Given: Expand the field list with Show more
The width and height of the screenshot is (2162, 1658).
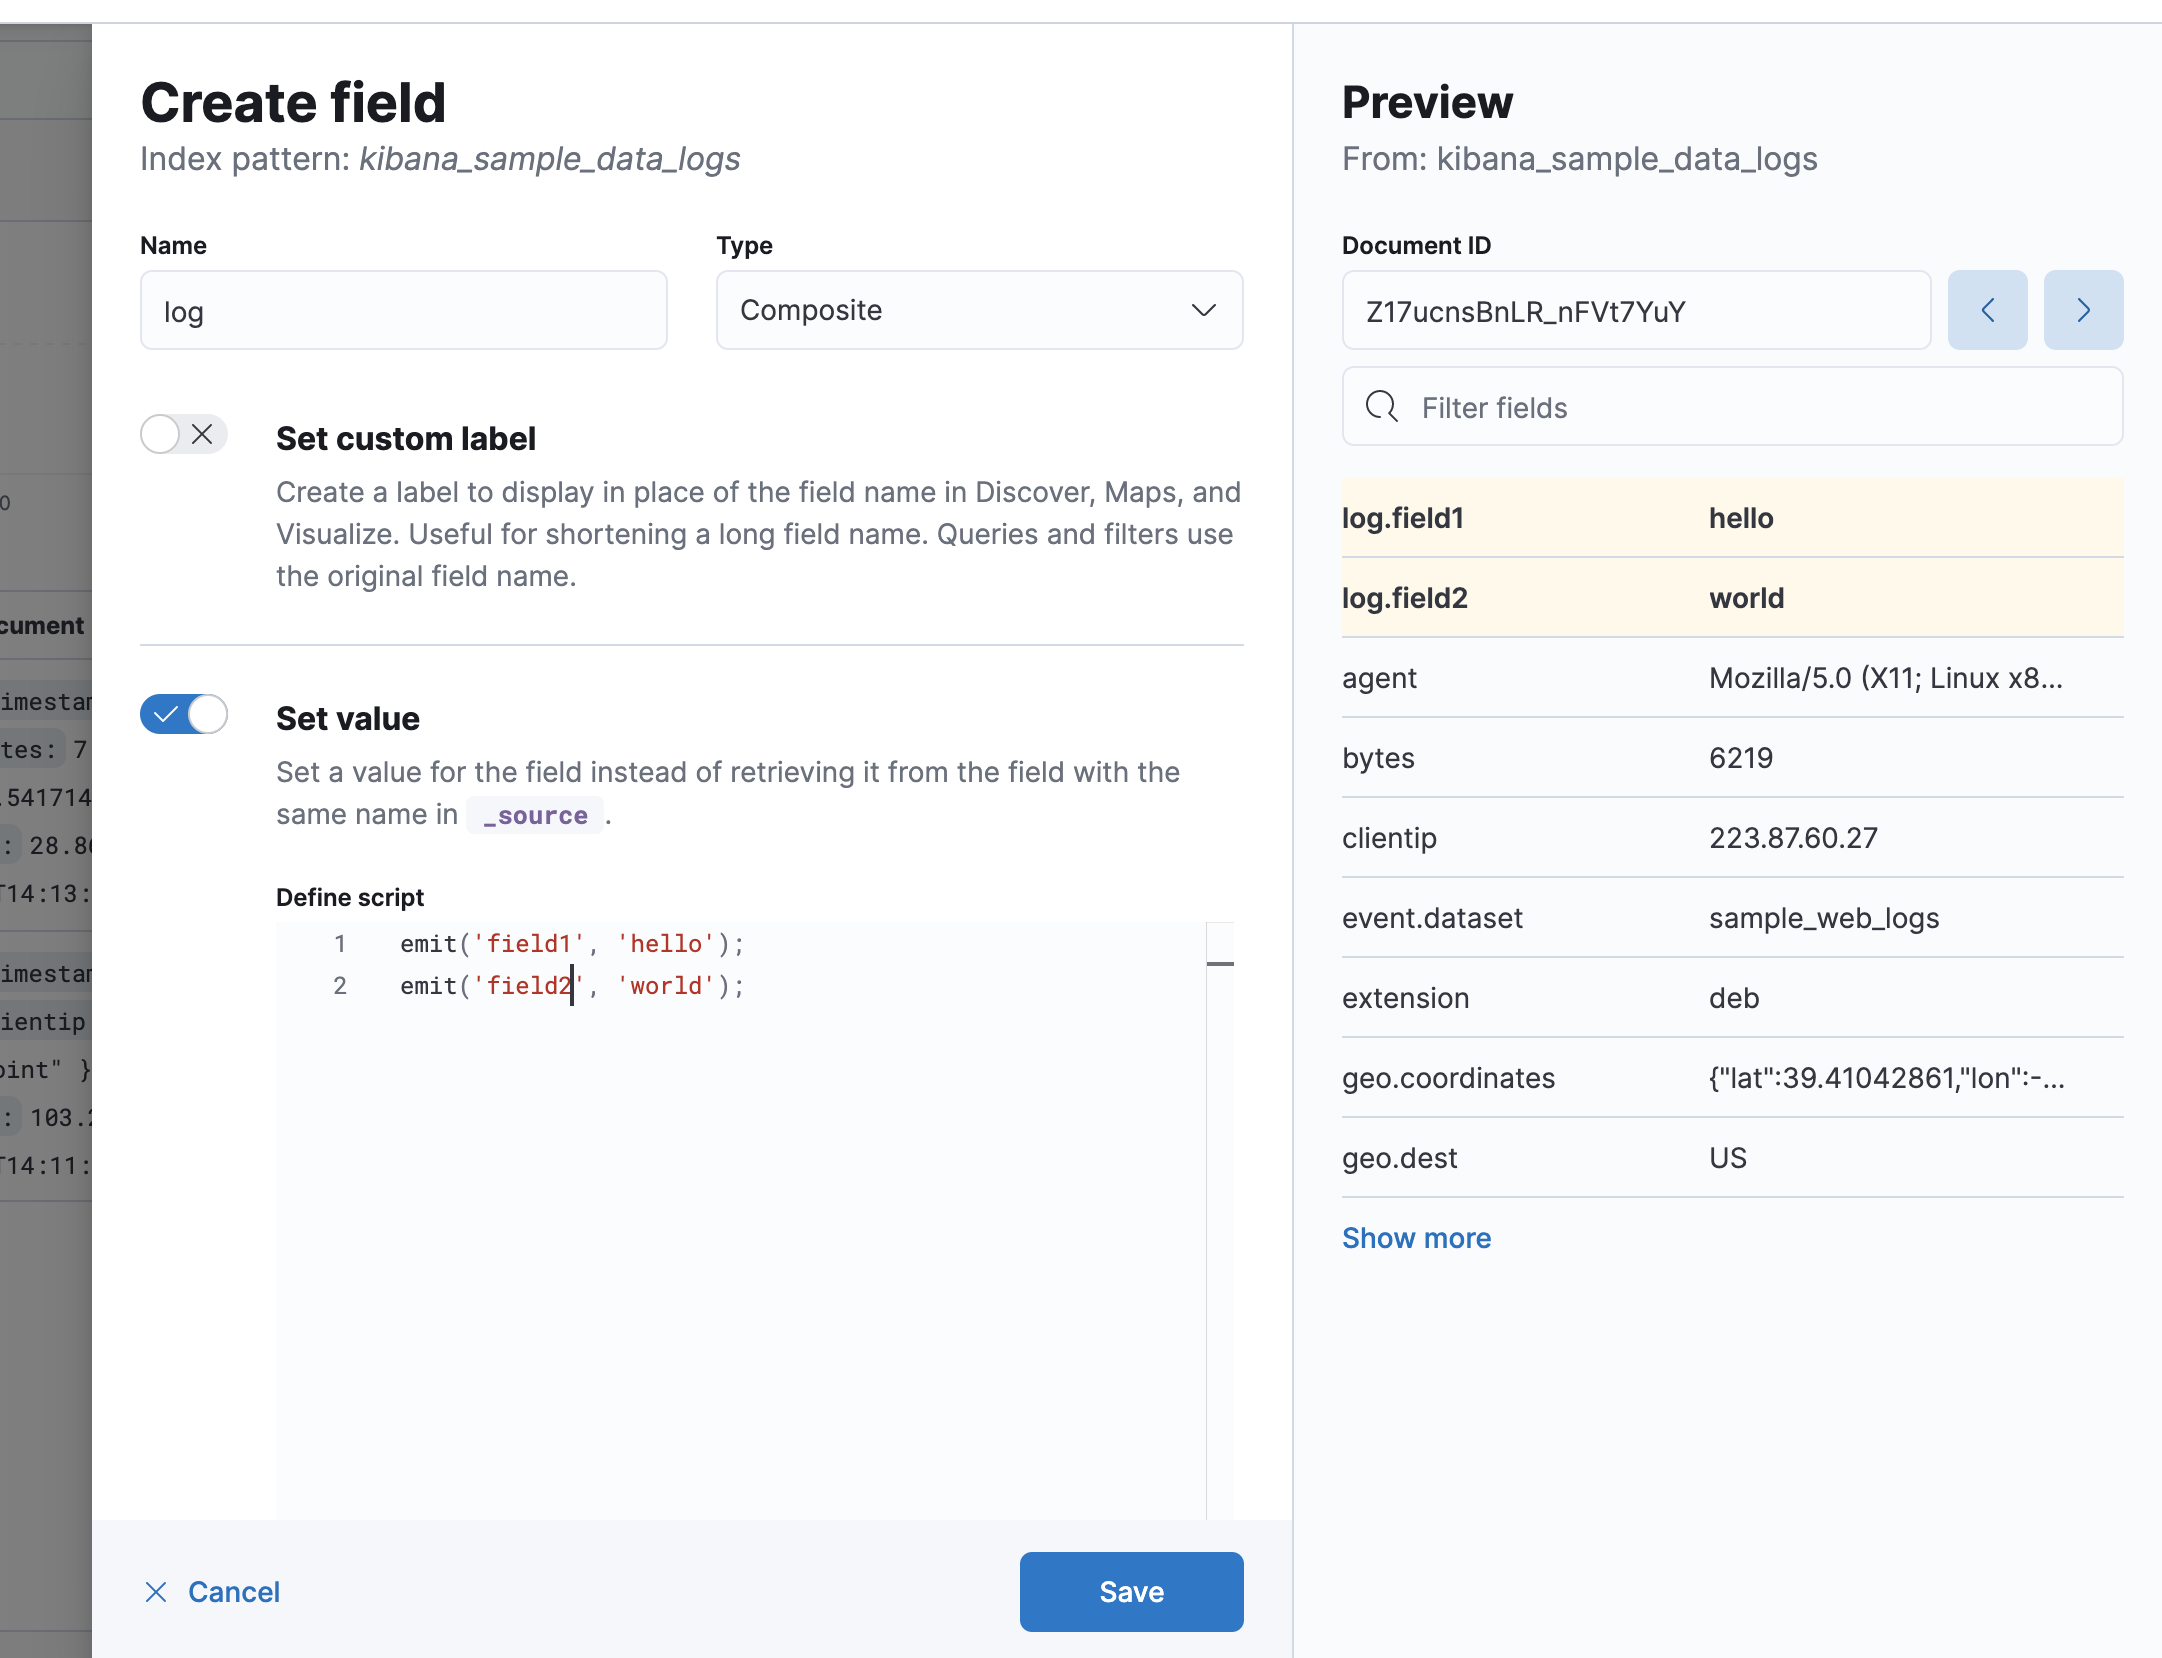Looking at the screenshot, I should click(x=1415, y=1238).
